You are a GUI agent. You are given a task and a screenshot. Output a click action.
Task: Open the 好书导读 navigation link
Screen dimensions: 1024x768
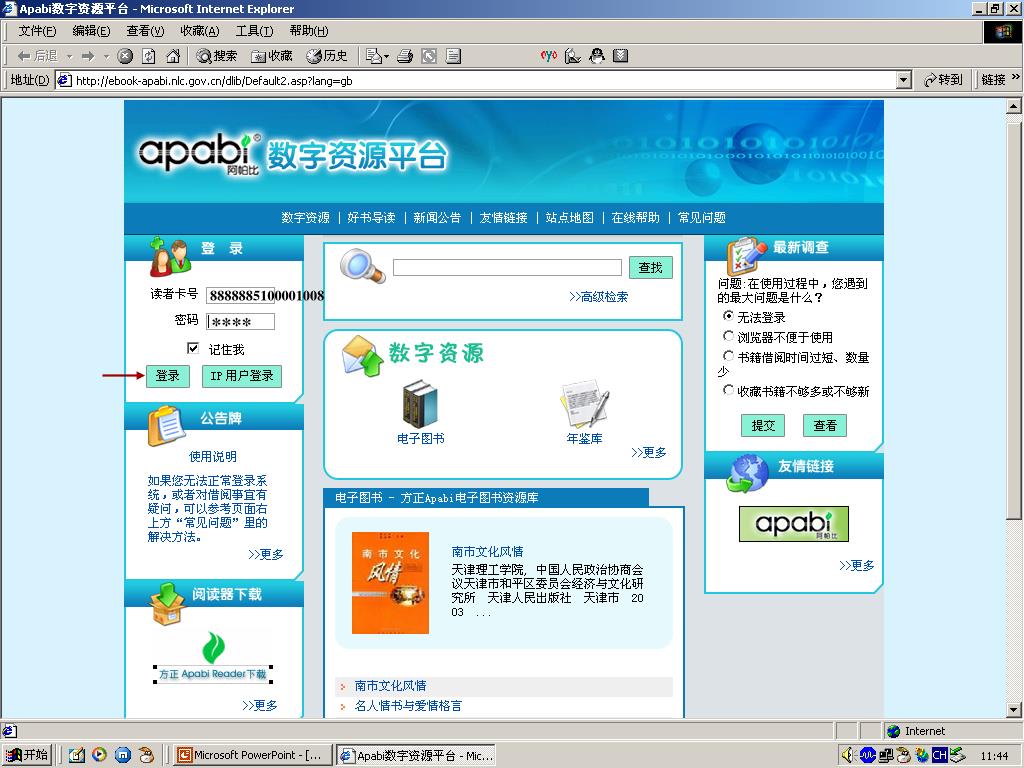(372, 217)
